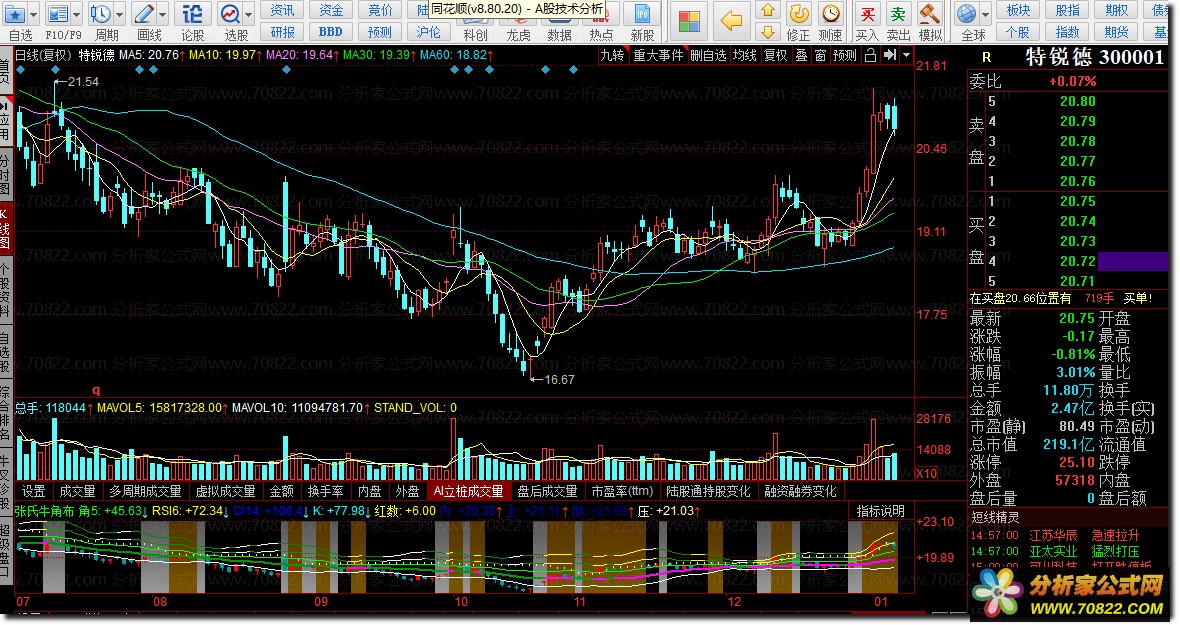Screen dimensions: 1180x625
Task: Go to previous stock with up arrow
Action: 768,11
